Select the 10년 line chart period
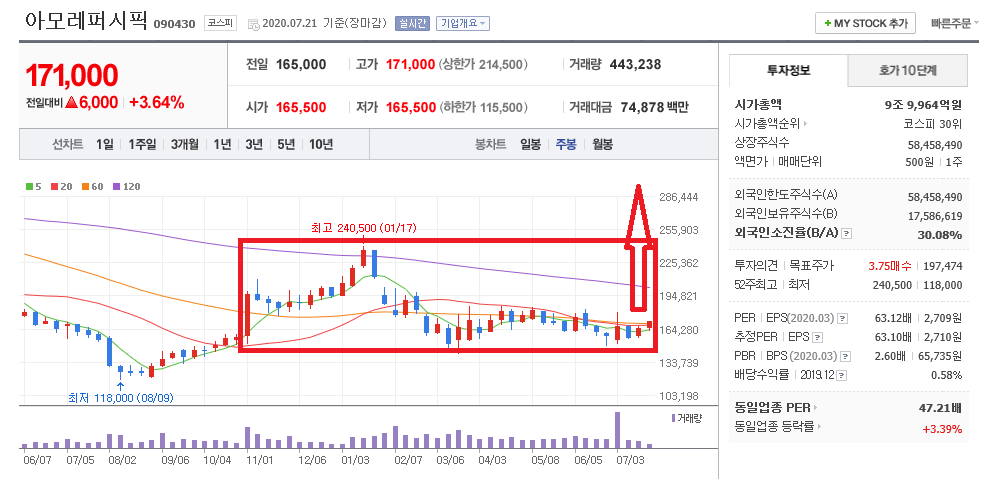Viewport: 985px width, 479px height. pos(321,144)
